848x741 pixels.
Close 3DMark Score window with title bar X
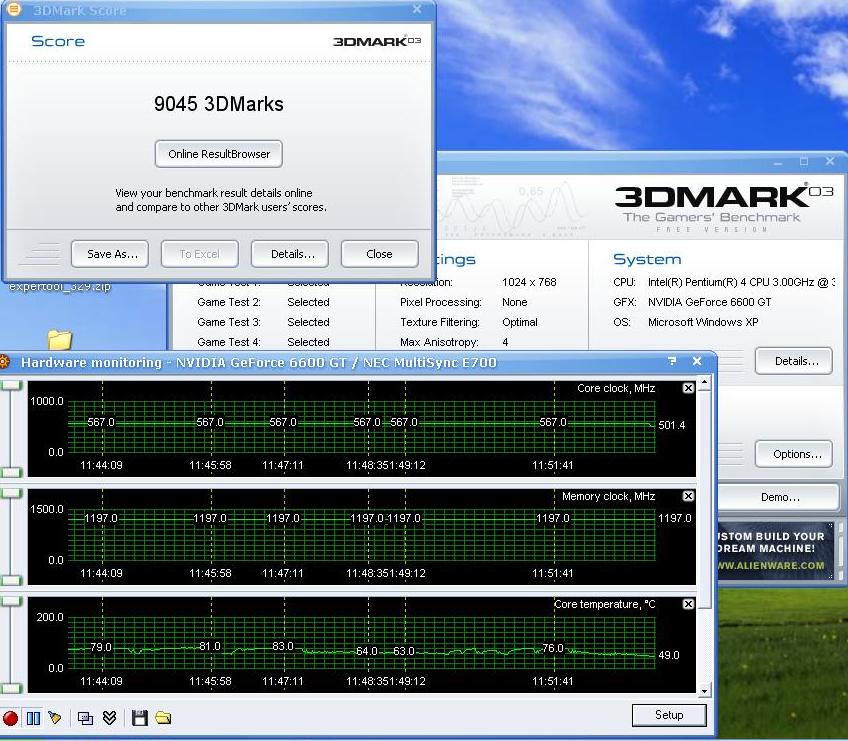[417, 9]
